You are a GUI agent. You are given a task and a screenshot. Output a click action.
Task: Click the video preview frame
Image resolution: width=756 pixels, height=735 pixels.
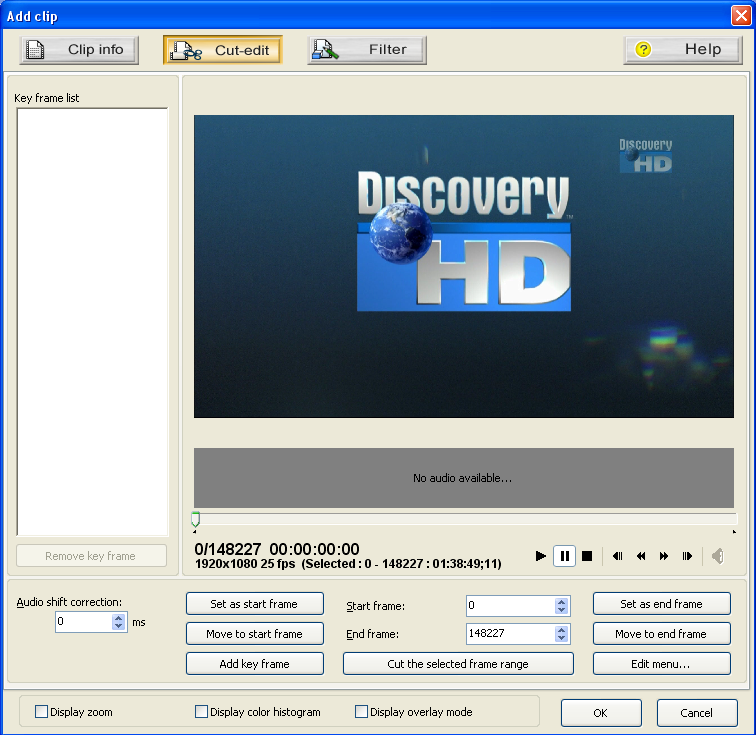(x=464, y=266)
